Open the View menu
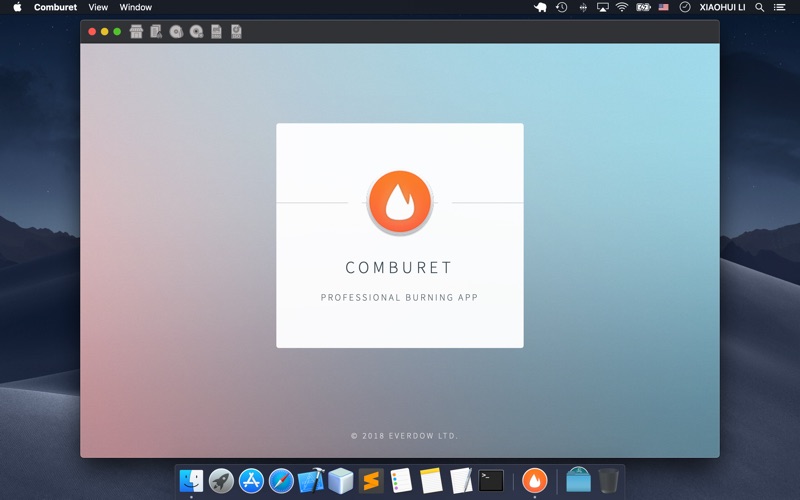This screenshot has height=500, width=800. click(x=98, y=7)
